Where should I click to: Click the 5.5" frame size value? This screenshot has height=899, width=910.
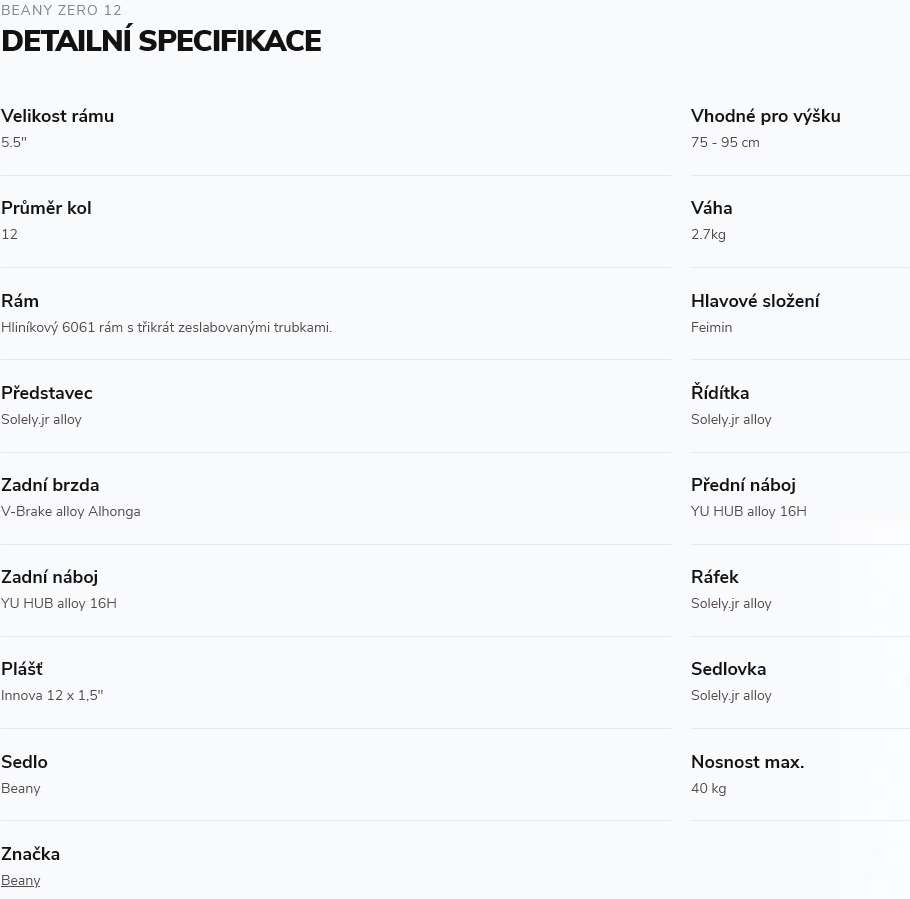click(14, 142)
